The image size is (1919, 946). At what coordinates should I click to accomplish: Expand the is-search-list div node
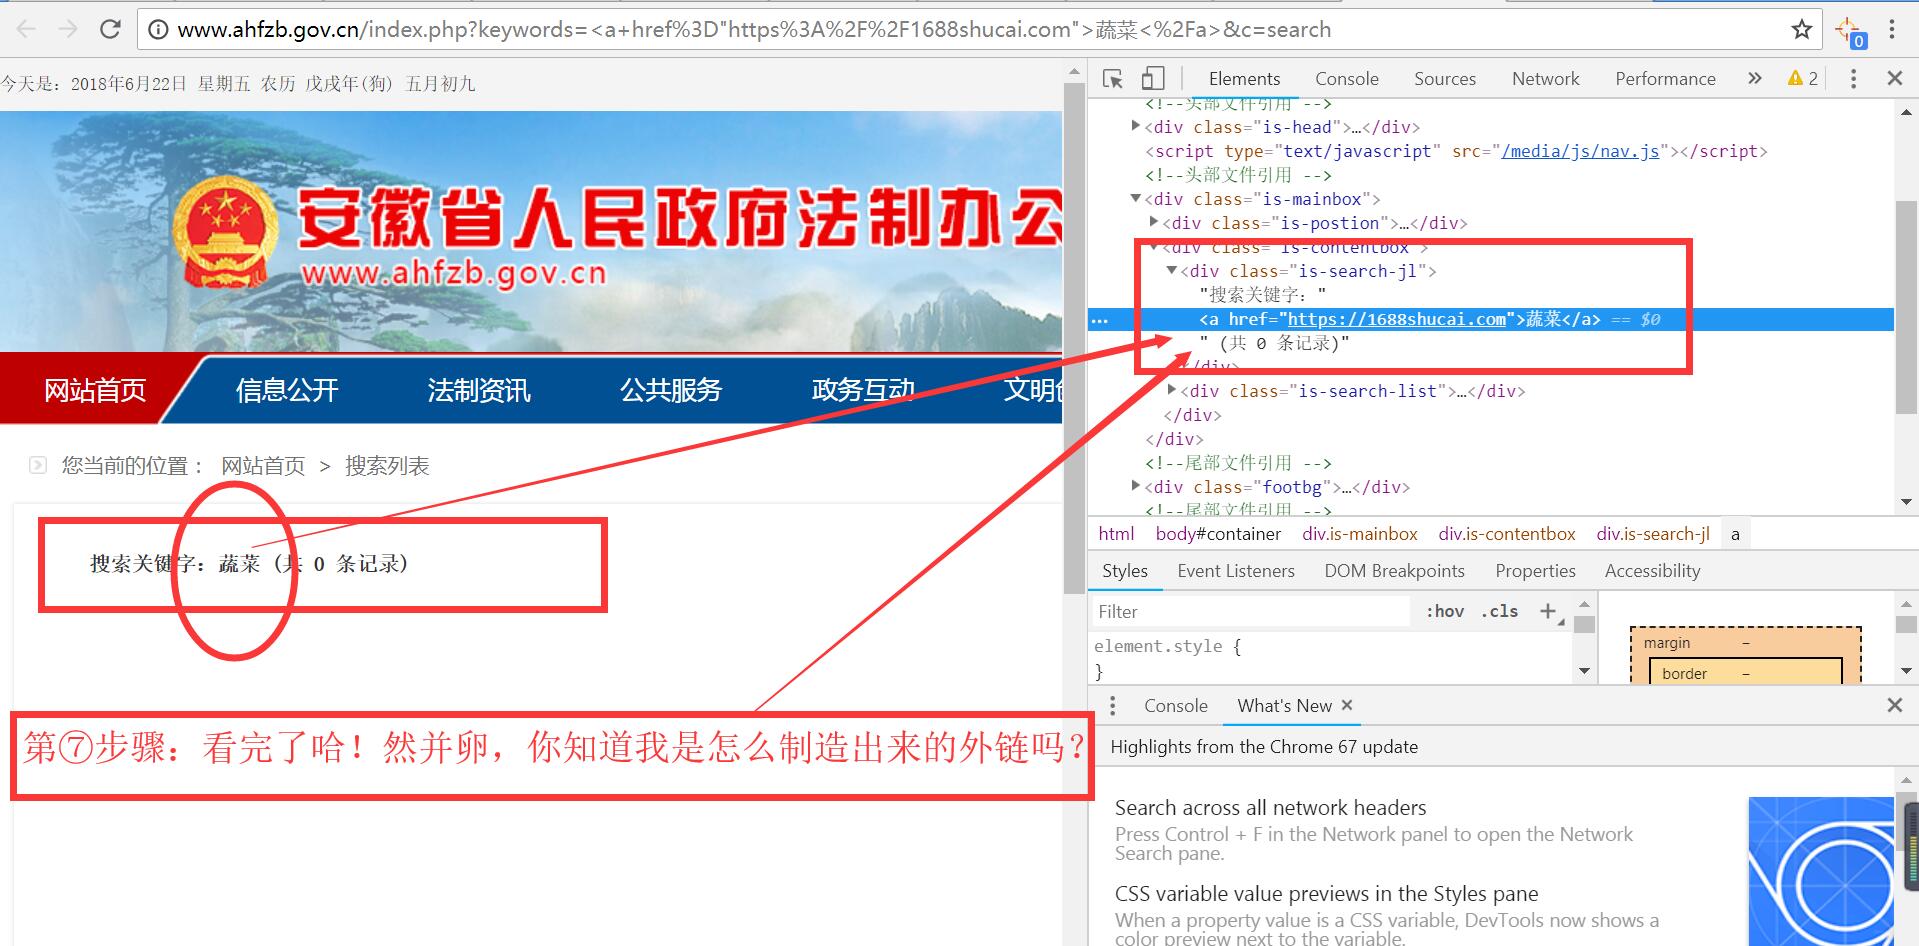coord(1171,390)
